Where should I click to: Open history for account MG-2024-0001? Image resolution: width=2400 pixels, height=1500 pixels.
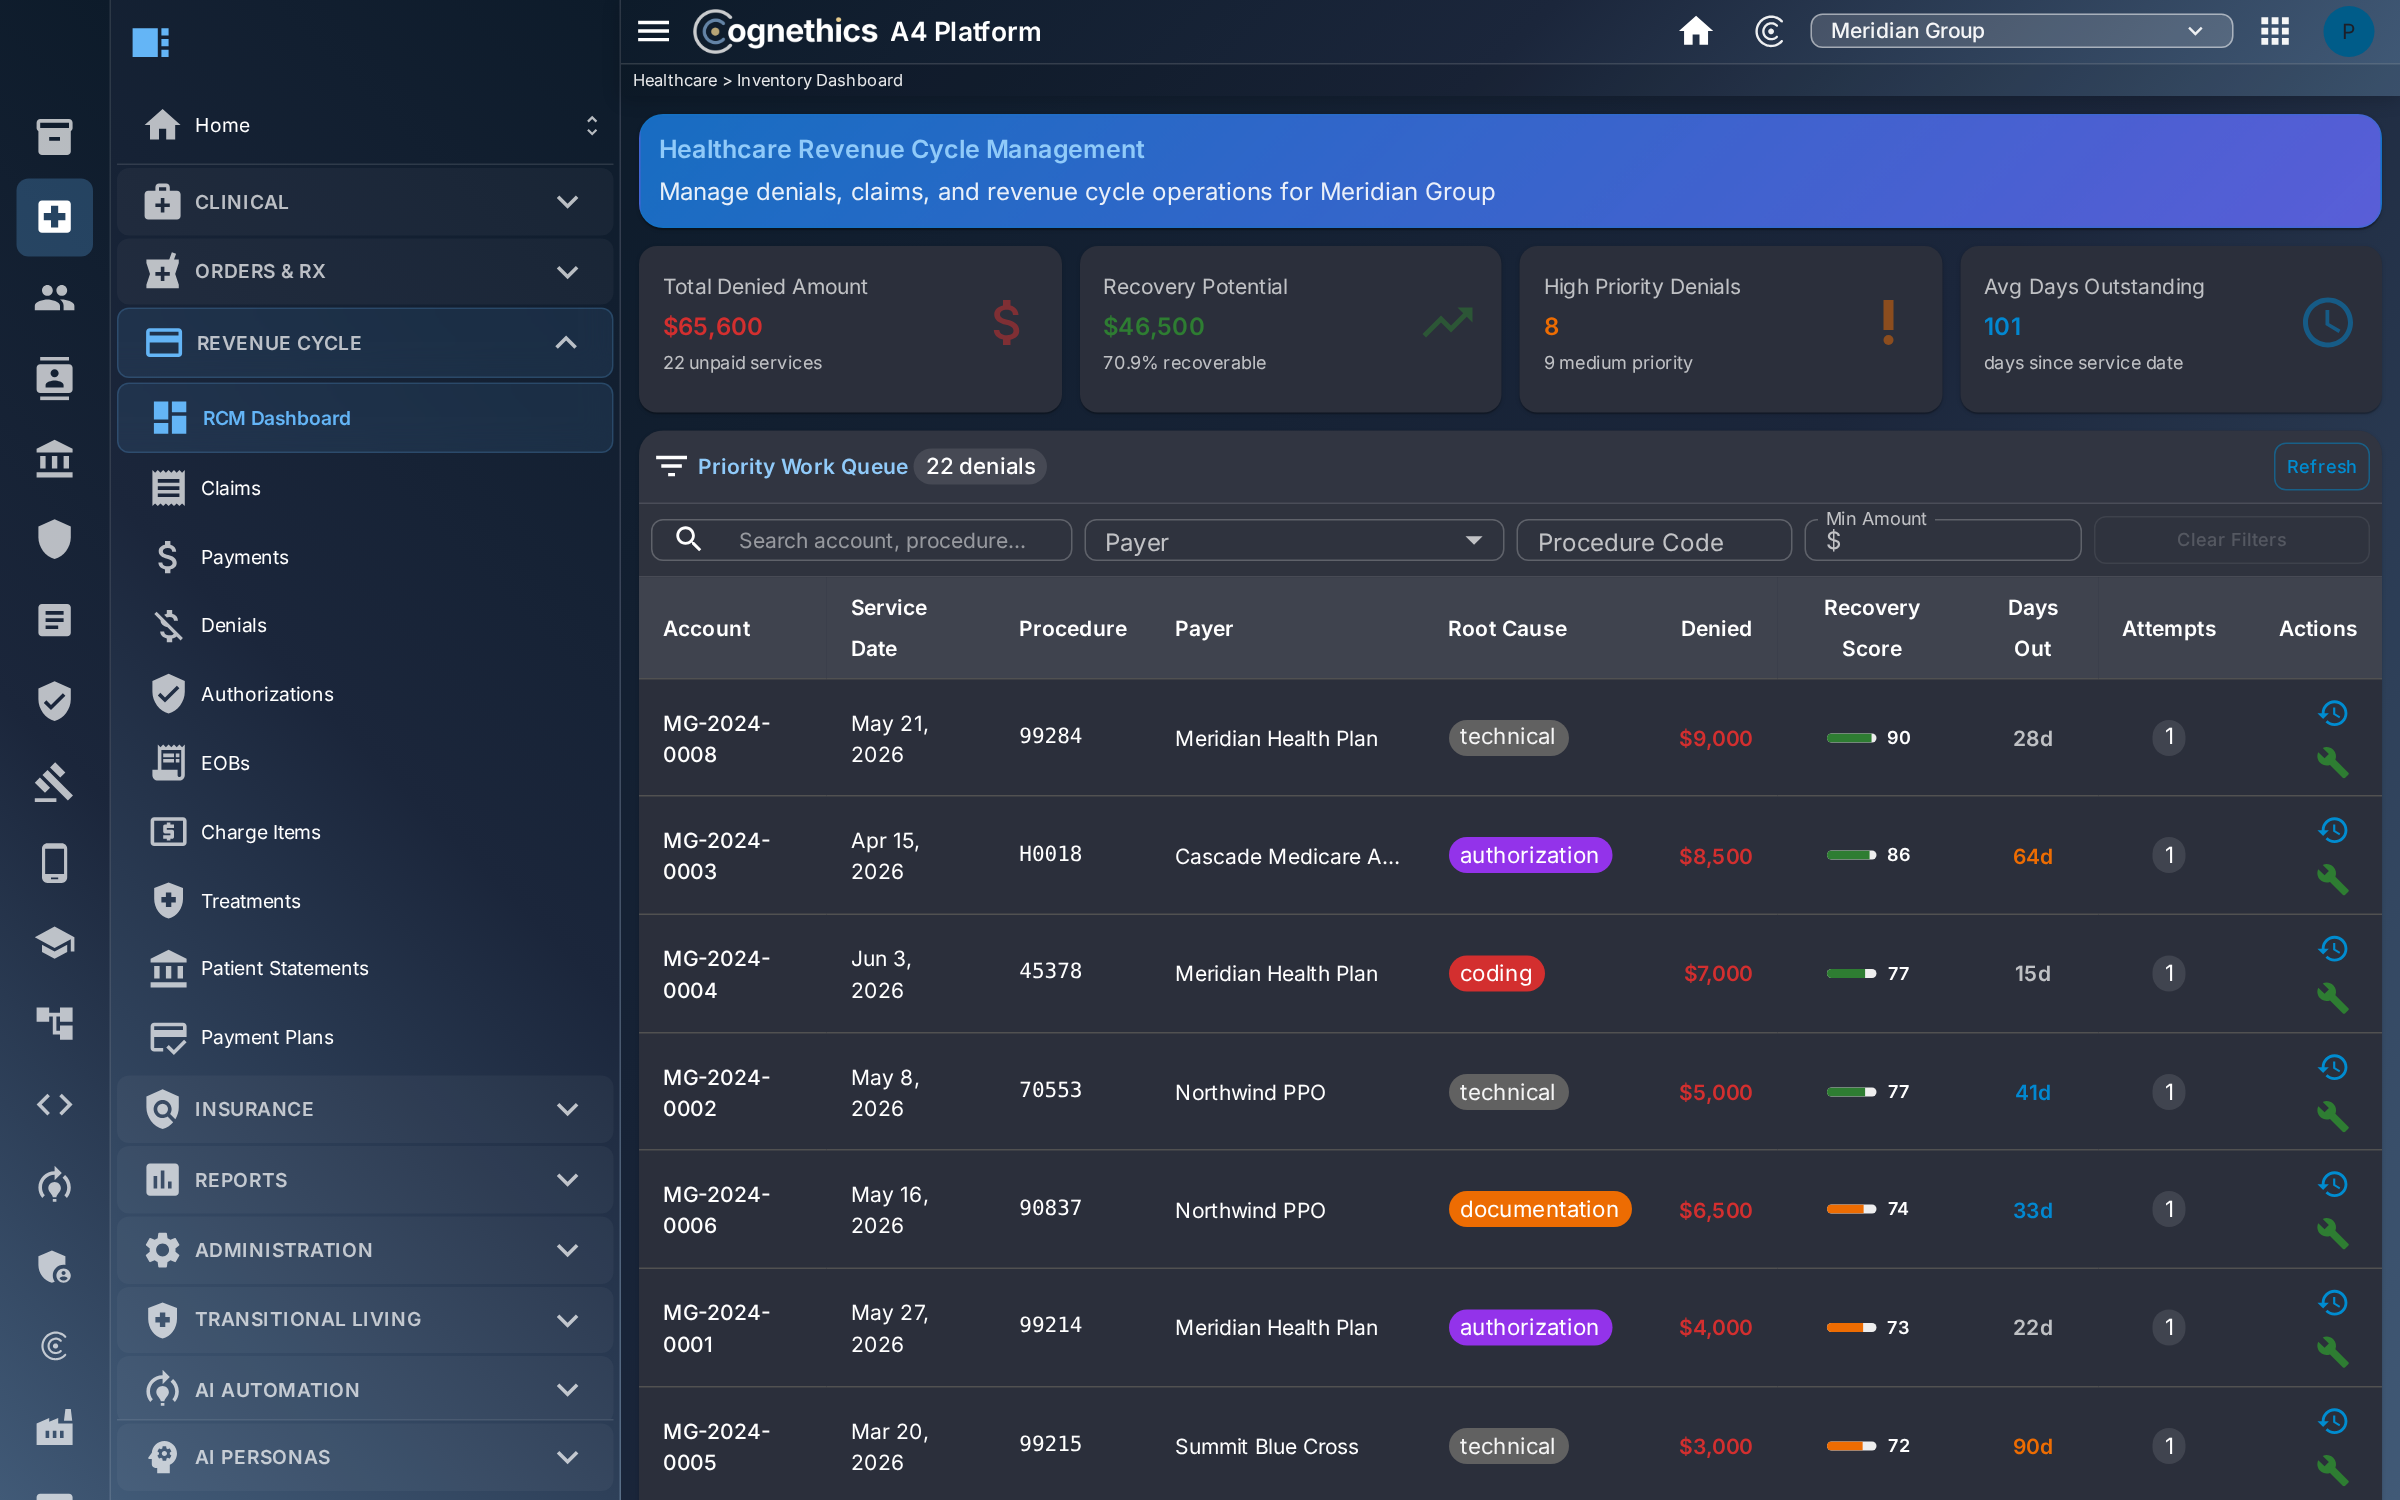[2333, 1302]
